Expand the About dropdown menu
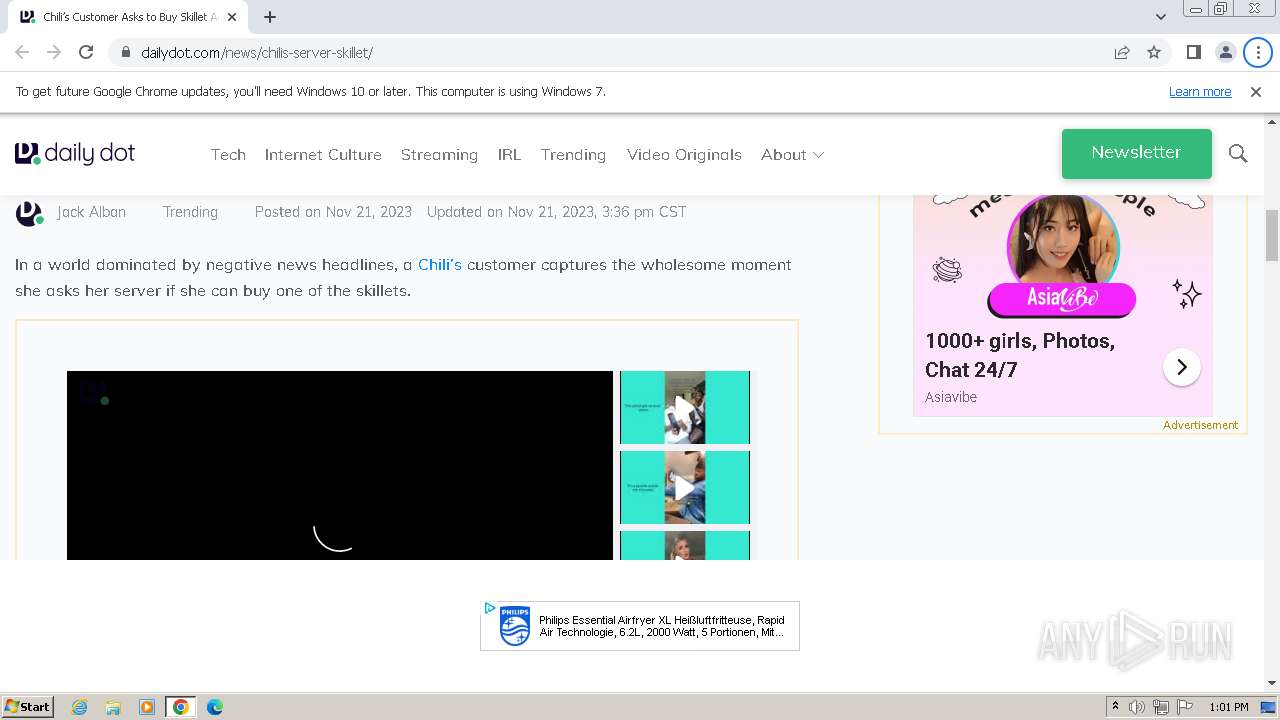This screenshot has height=720, width=1280. pos(792,154)
